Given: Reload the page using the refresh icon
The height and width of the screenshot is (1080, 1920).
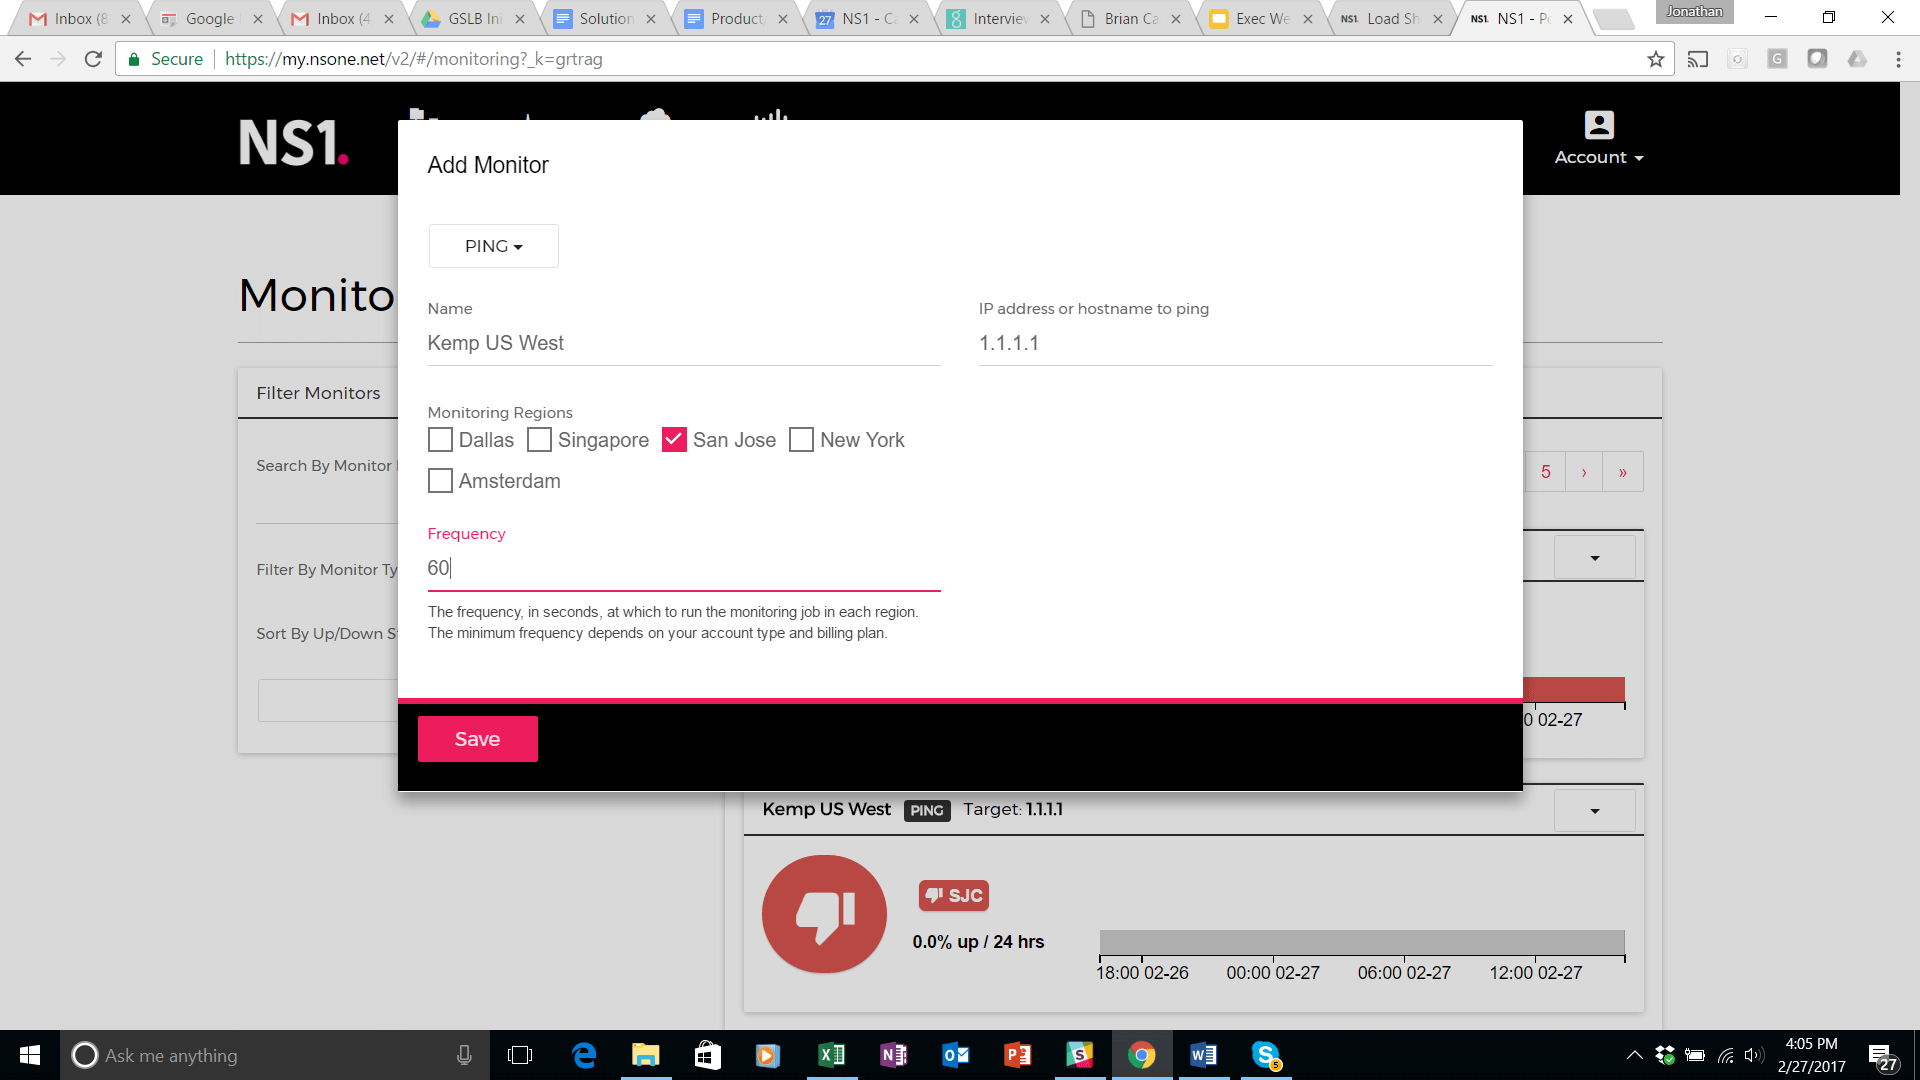Looking at the screenshot, I should (93, 59).
